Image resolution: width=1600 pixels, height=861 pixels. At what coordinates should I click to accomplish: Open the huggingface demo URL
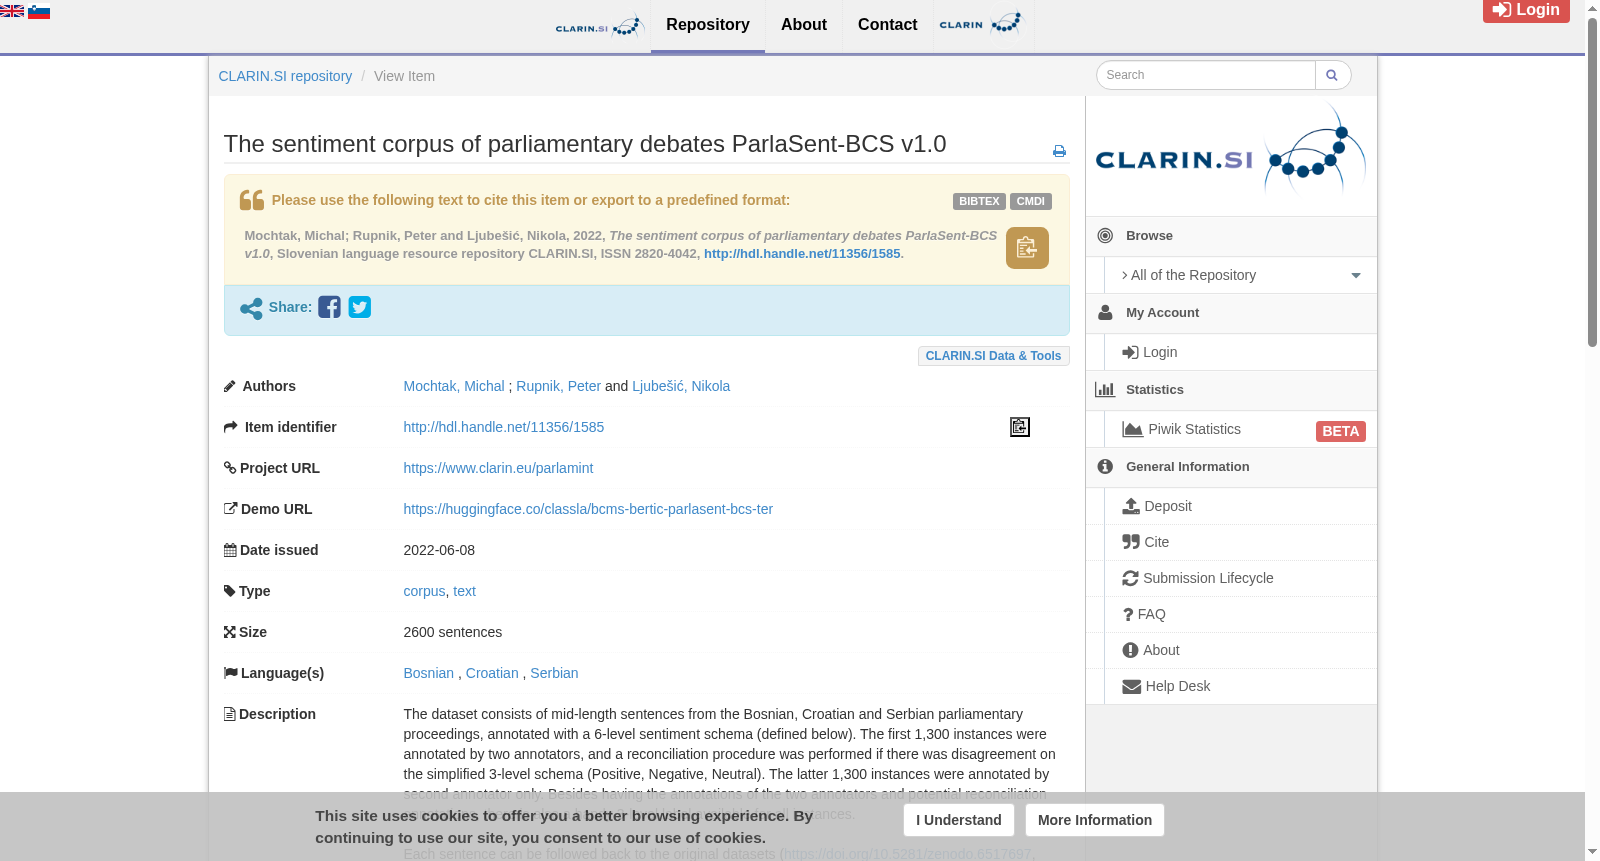[588, 509]
